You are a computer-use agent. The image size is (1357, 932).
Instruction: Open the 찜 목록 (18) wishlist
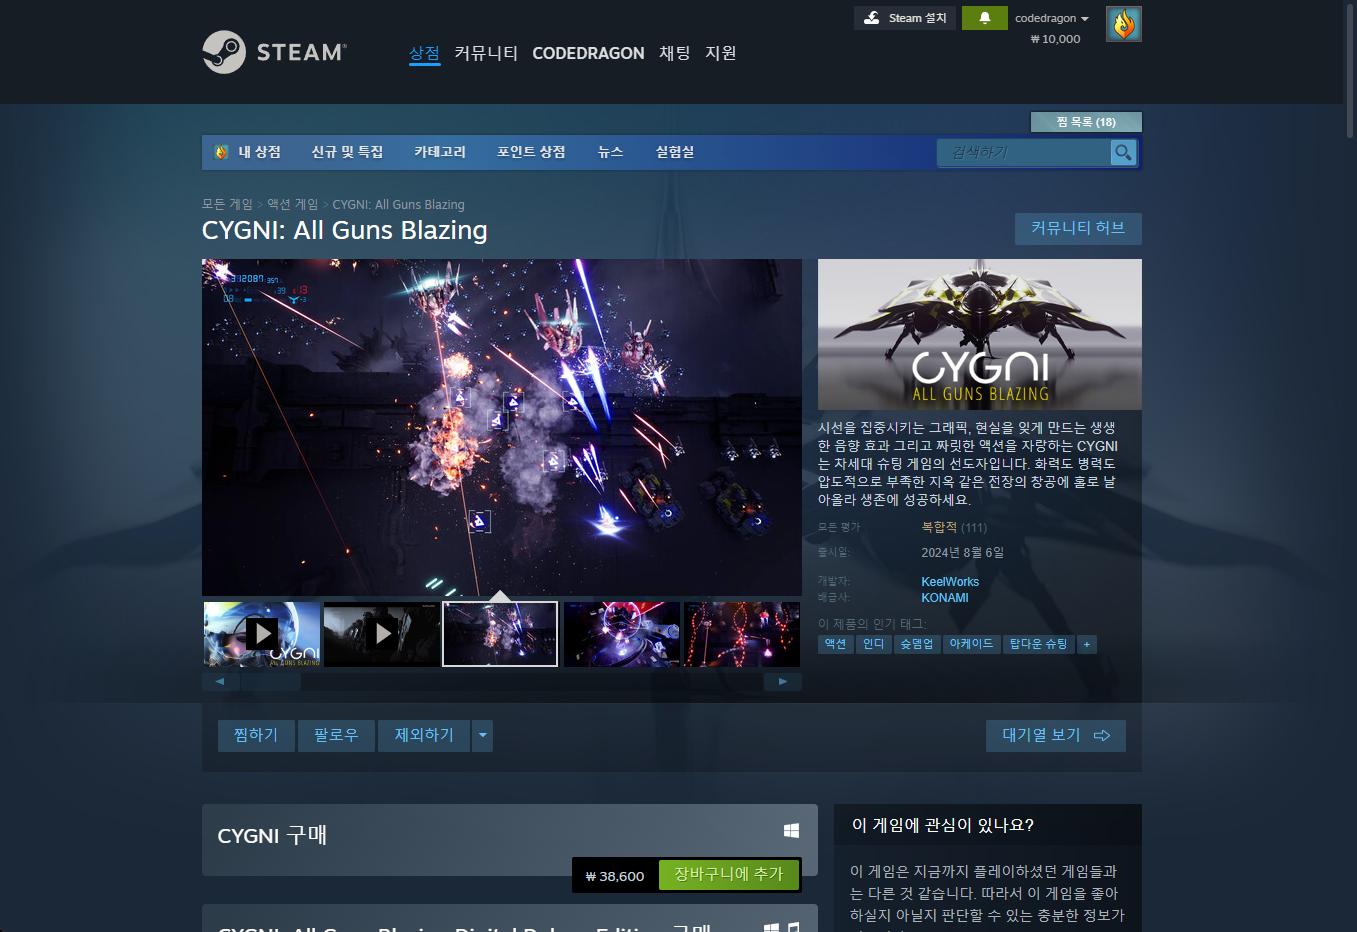pyautogui.click(x=1086, y=122)
